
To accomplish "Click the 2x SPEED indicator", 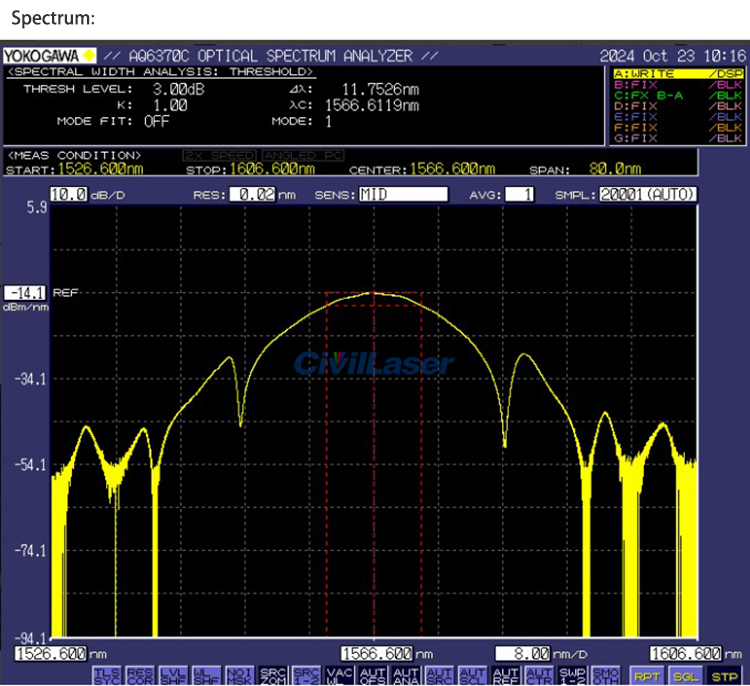I will coord(220,155).
